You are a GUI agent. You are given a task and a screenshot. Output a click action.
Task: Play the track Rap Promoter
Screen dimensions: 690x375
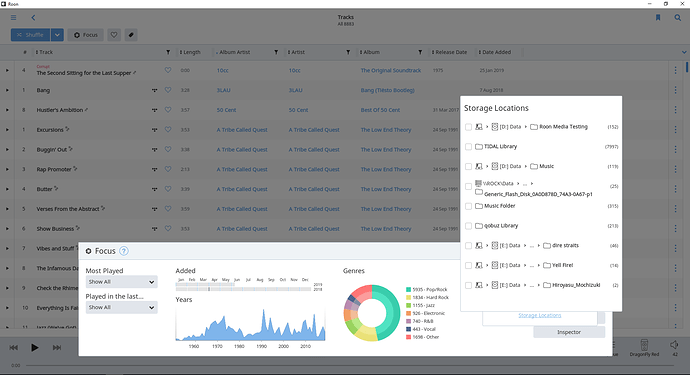pyautogui.click(x=7, y=169)
